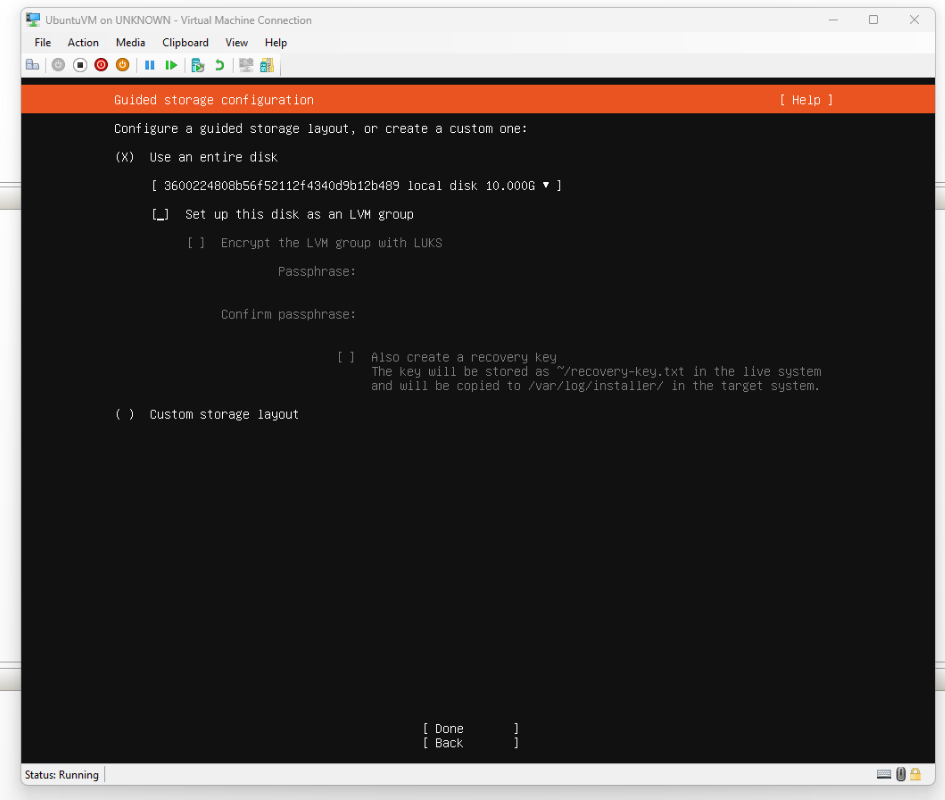Select the "Custom storage layout" radio option
The width and height of the screenshot is (945, 800).
coord(124,414)
